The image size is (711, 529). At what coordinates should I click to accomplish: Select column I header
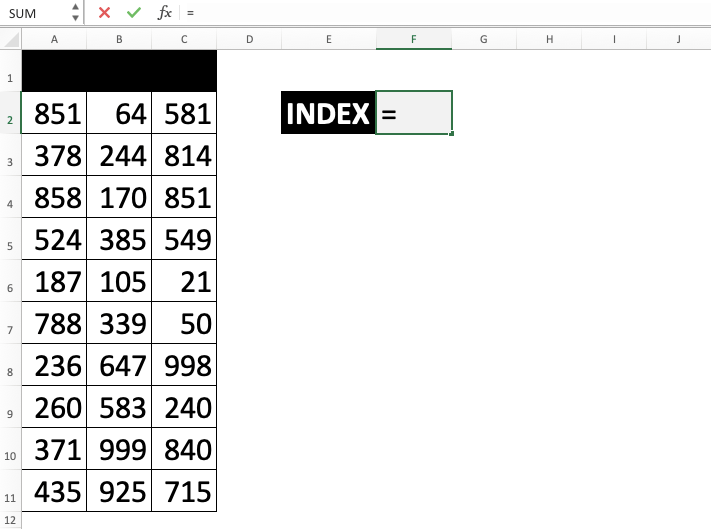pyautogui.click(x=614, y=39)
